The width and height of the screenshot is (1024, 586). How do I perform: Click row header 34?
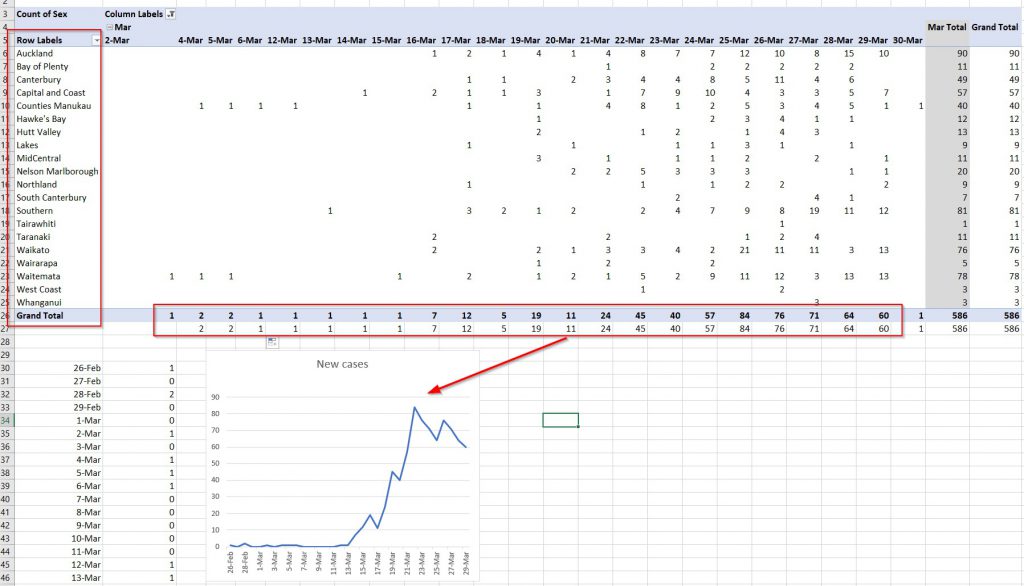7,420
